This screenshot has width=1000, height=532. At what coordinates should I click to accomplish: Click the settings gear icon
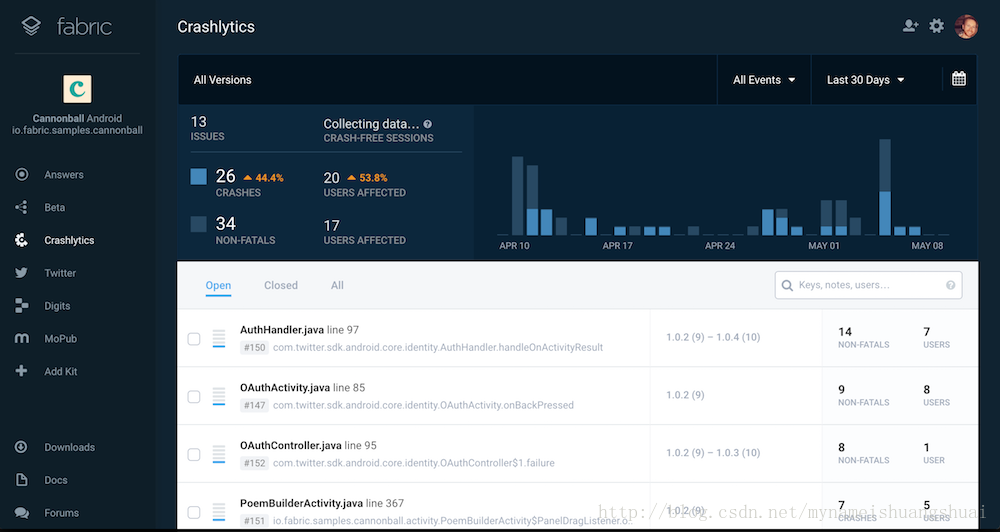[x=936, y=26]
